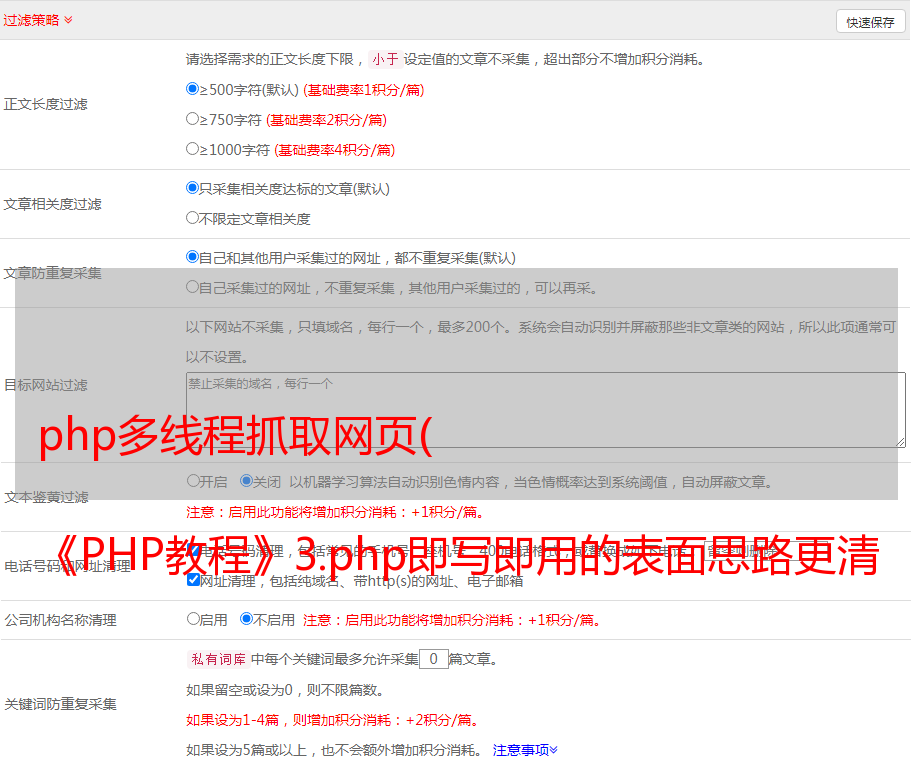This screenshot has height=768, width=912.
Task: Click the 文章相关度过滤 row label
Action: pyautogui.click(x=52, y=204)
